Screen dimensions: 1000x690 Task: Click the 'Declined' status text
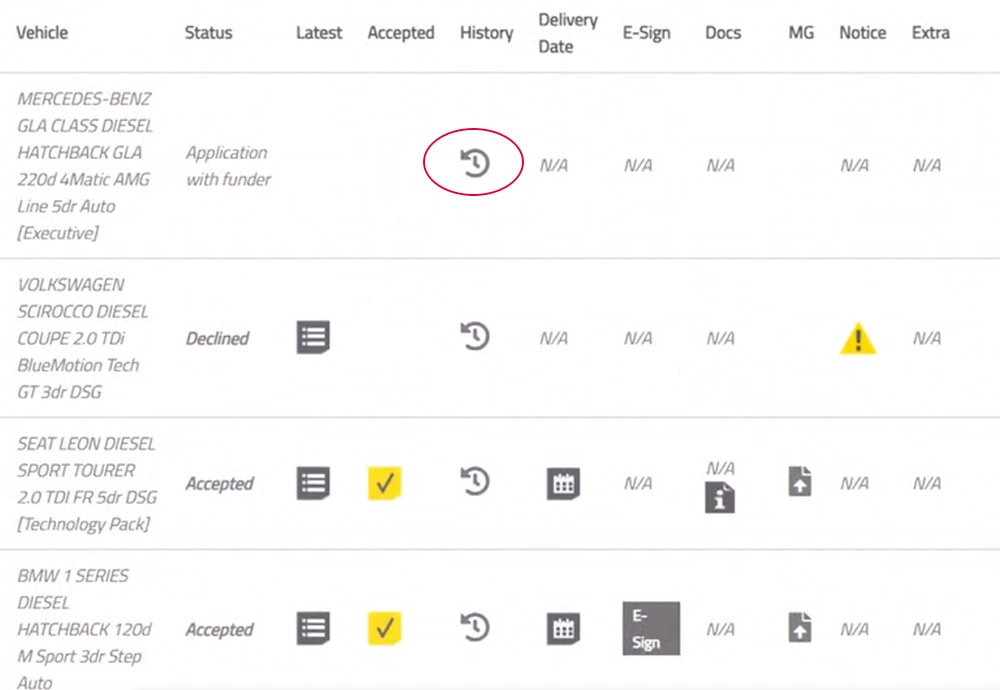[217, 338]
